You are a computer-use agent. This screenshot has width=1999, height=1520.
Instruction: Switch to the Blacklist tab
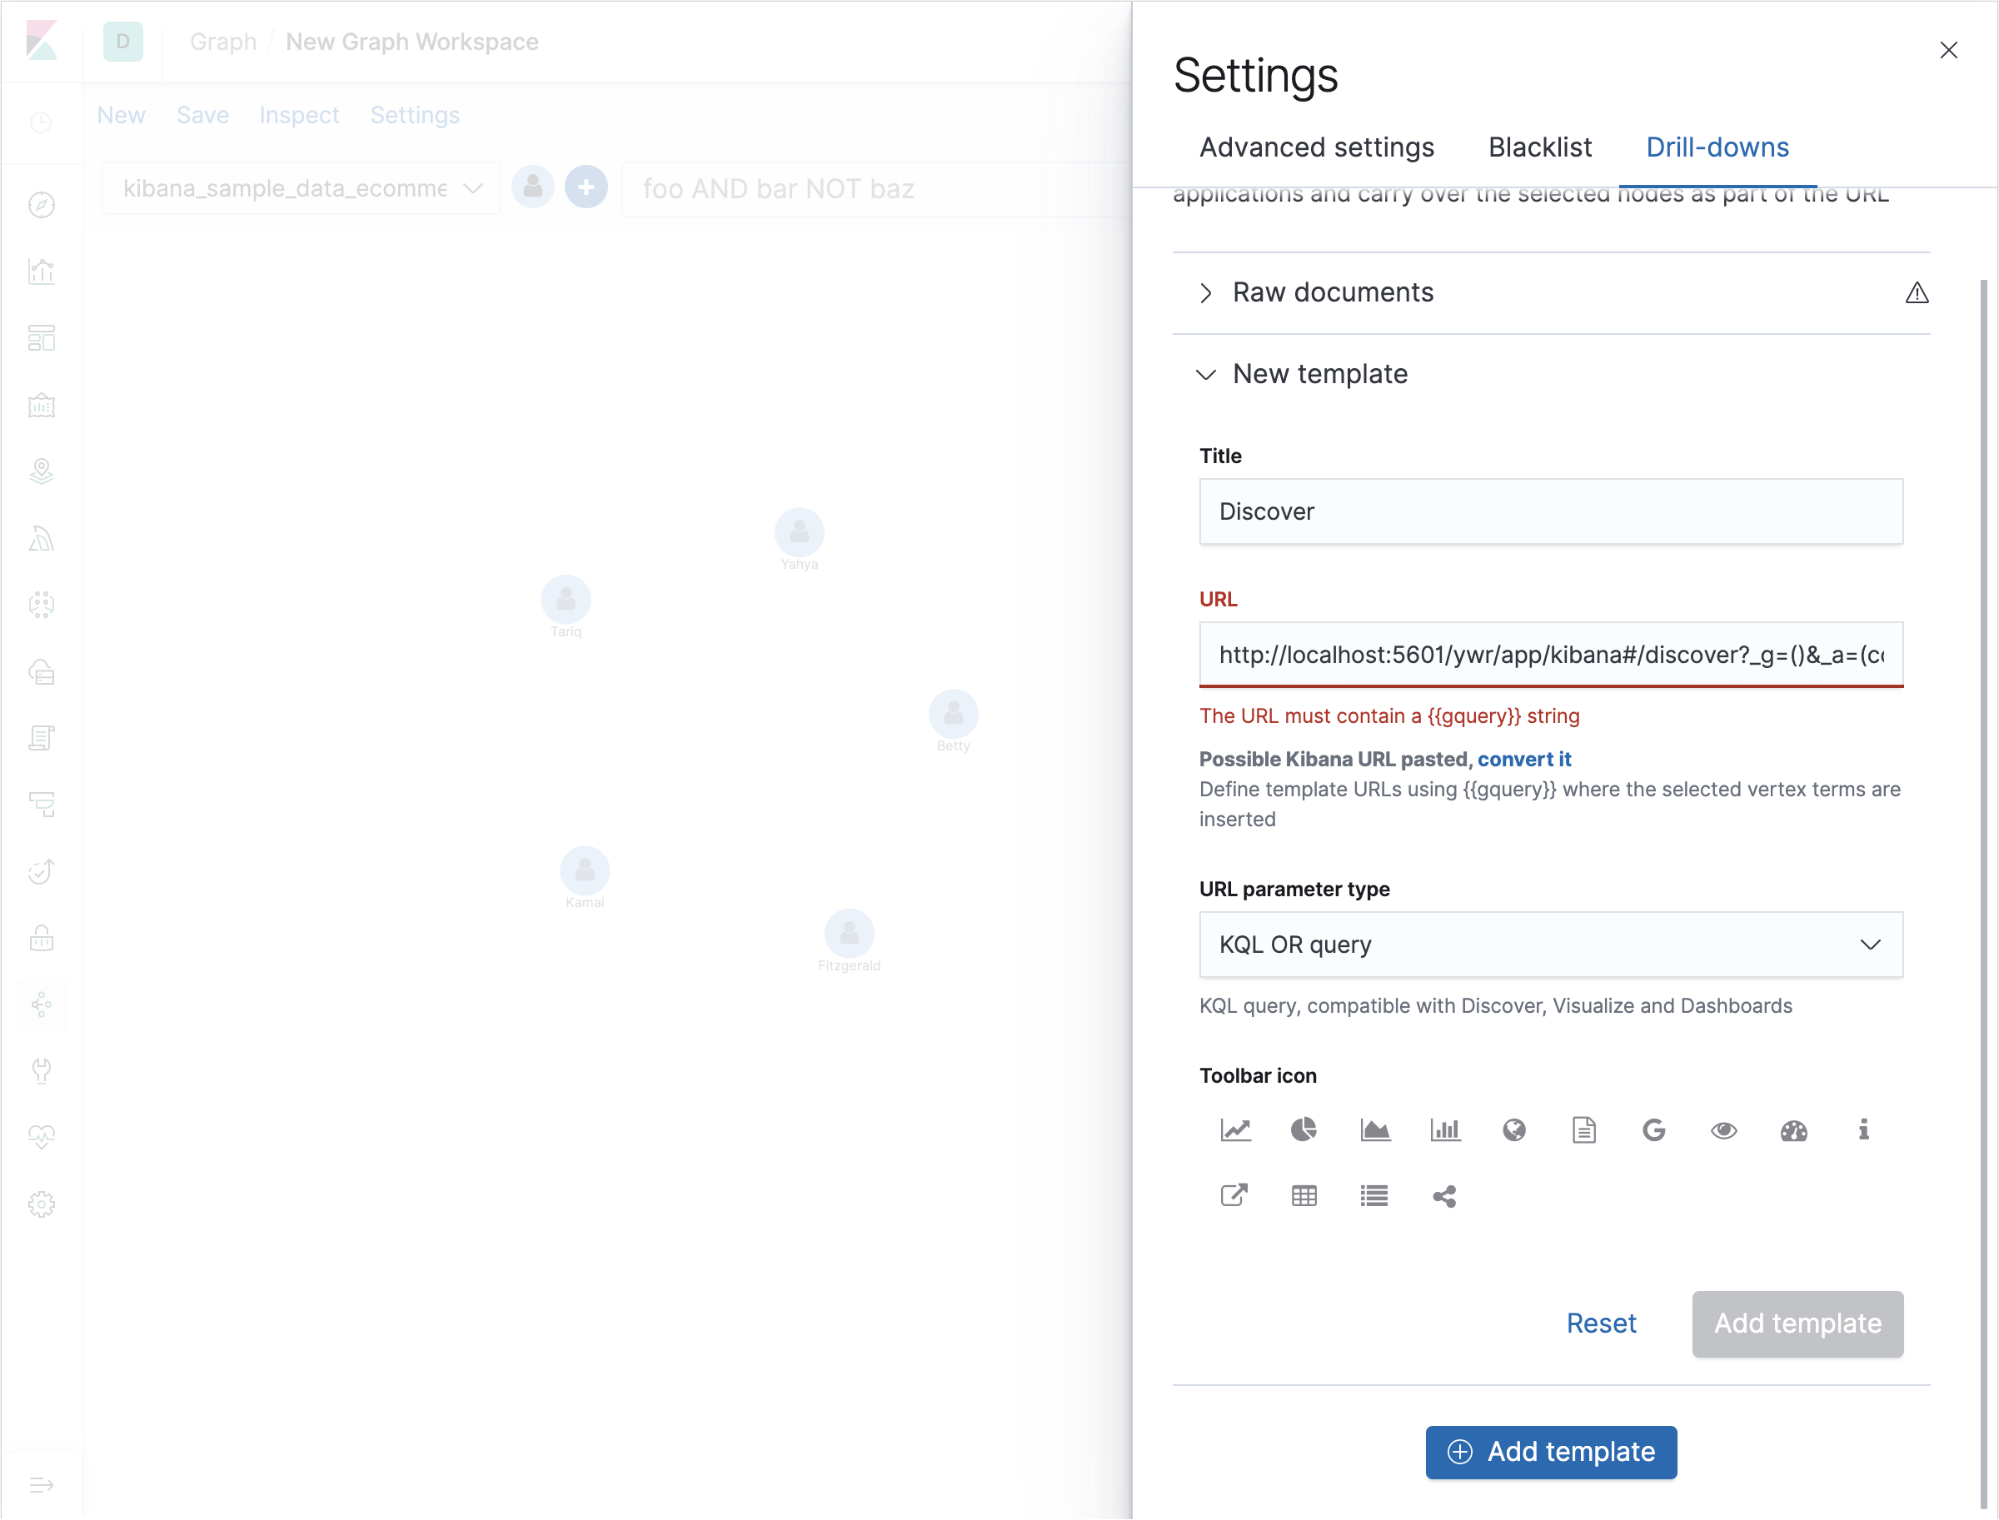click(x=1540, y=148)
